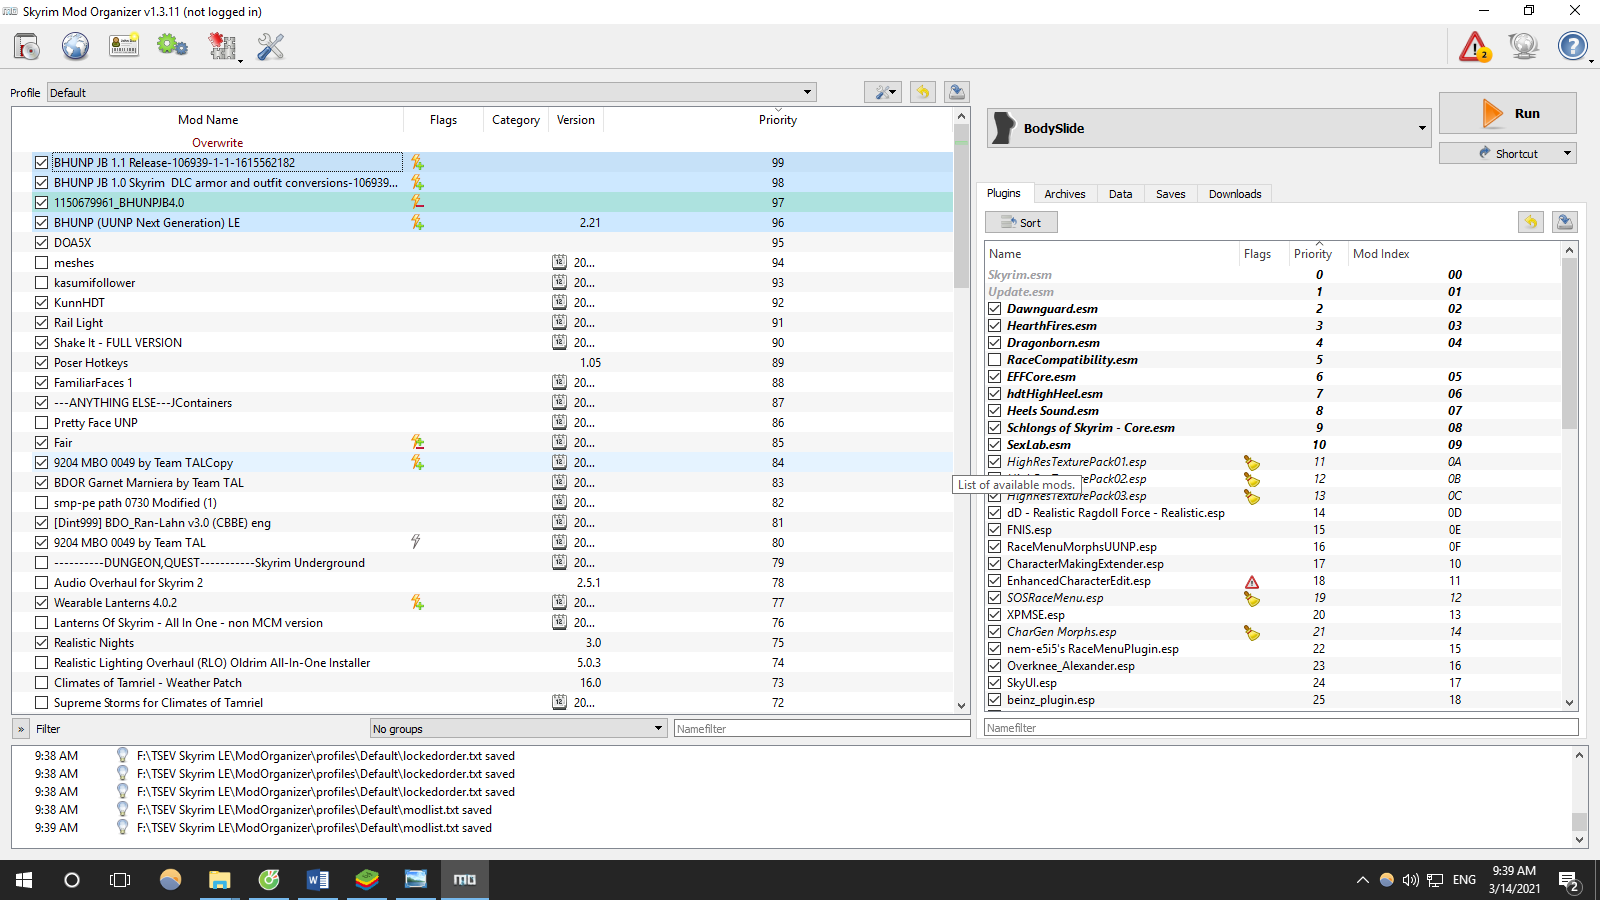Image resolution: width=1600 pixels, height=900 pixels.
Task: Open the No groups dropdown
Action: pyautogui.click(x=518, y=728)
